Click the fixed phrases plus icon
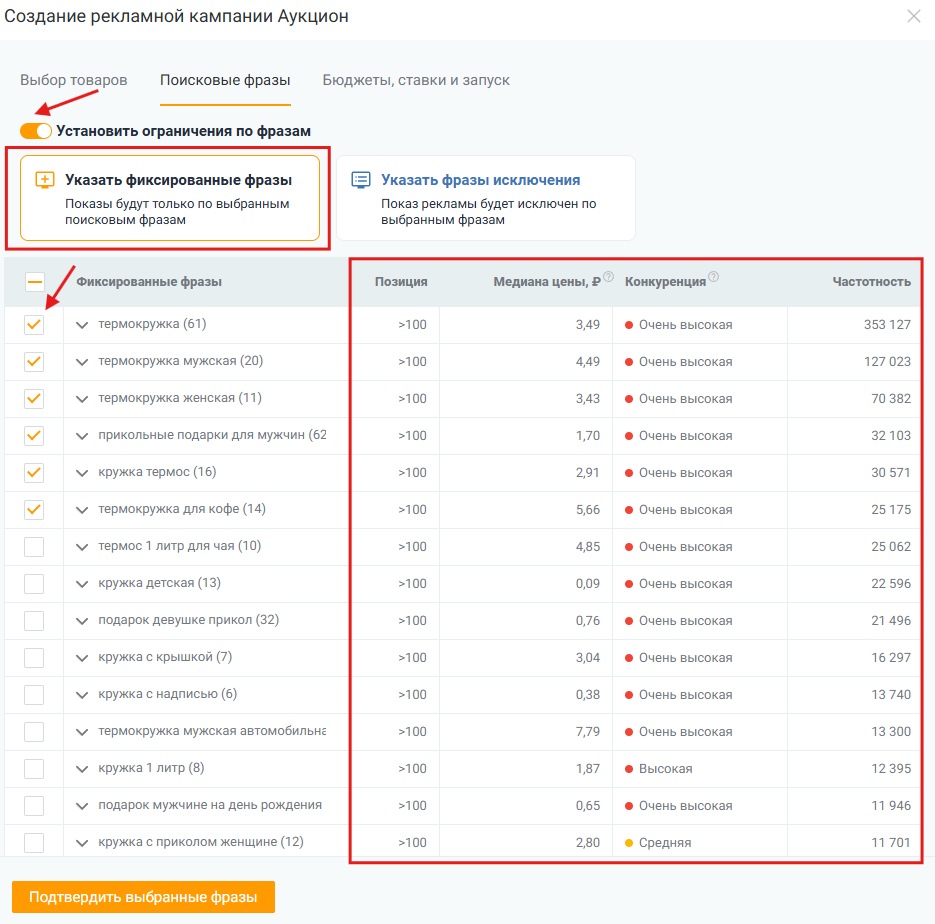 (x=45, y=179)
